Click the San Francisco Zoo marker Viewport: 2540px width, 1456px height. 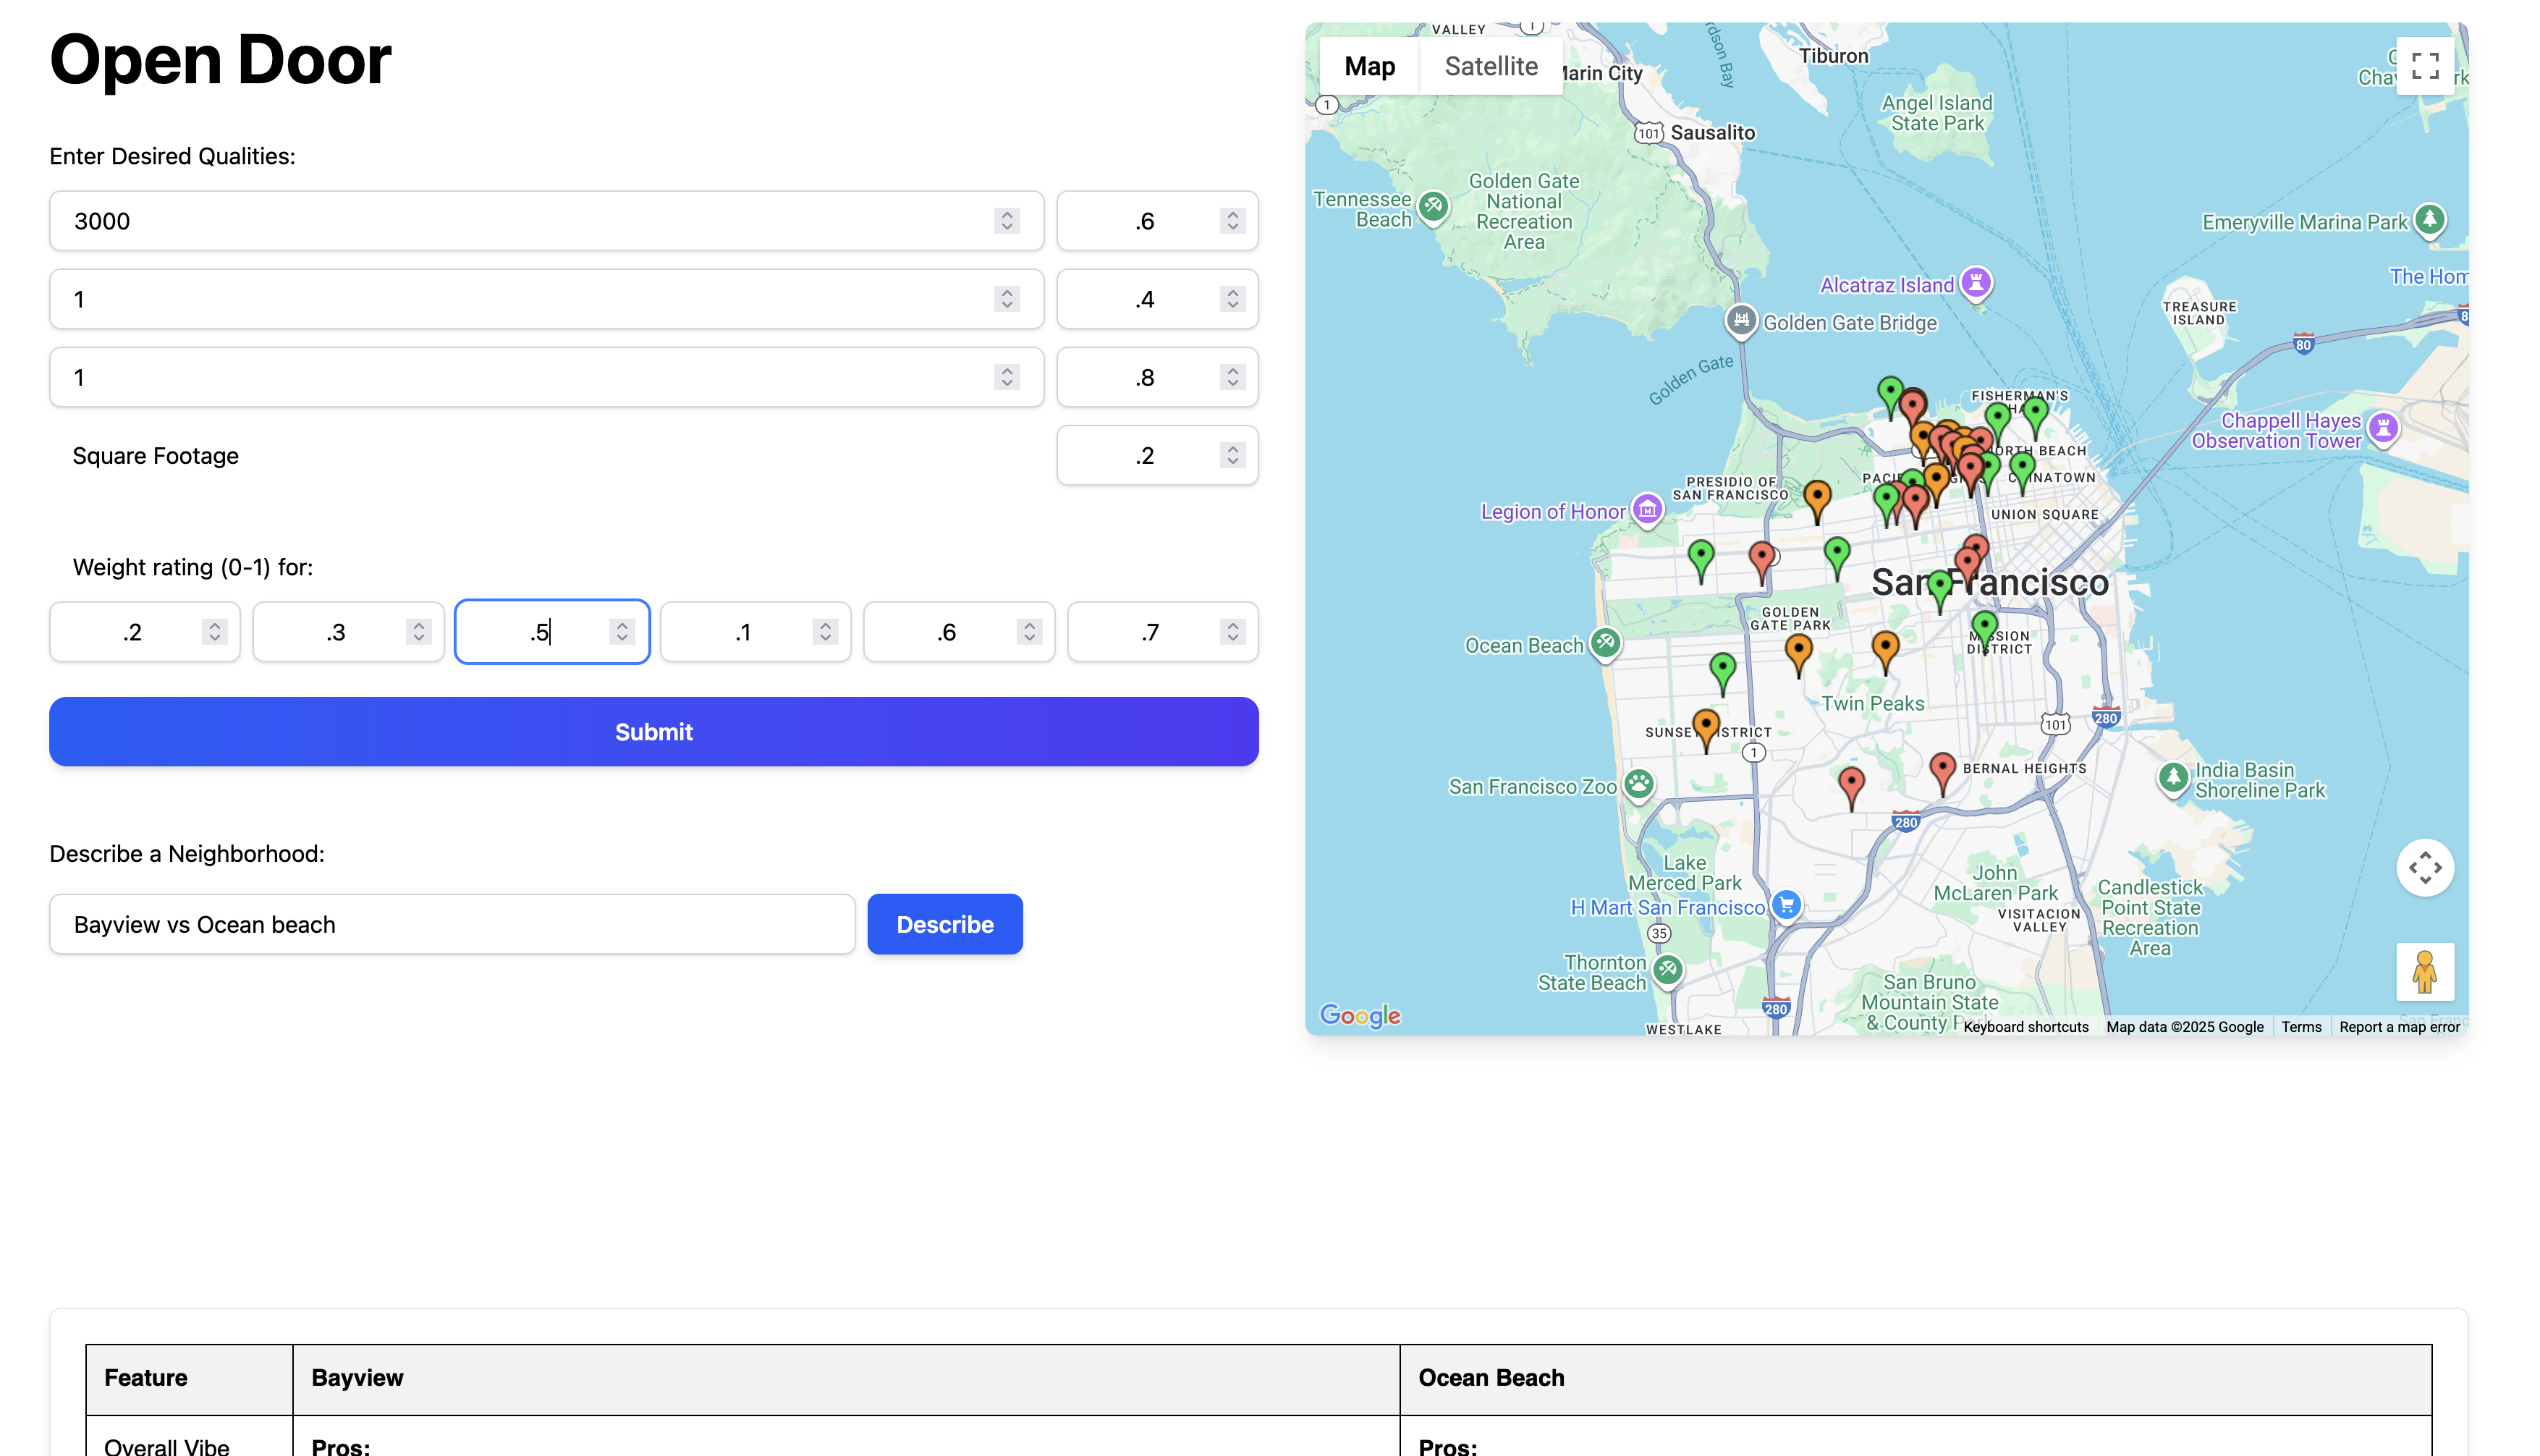[x=1638, y=784]
